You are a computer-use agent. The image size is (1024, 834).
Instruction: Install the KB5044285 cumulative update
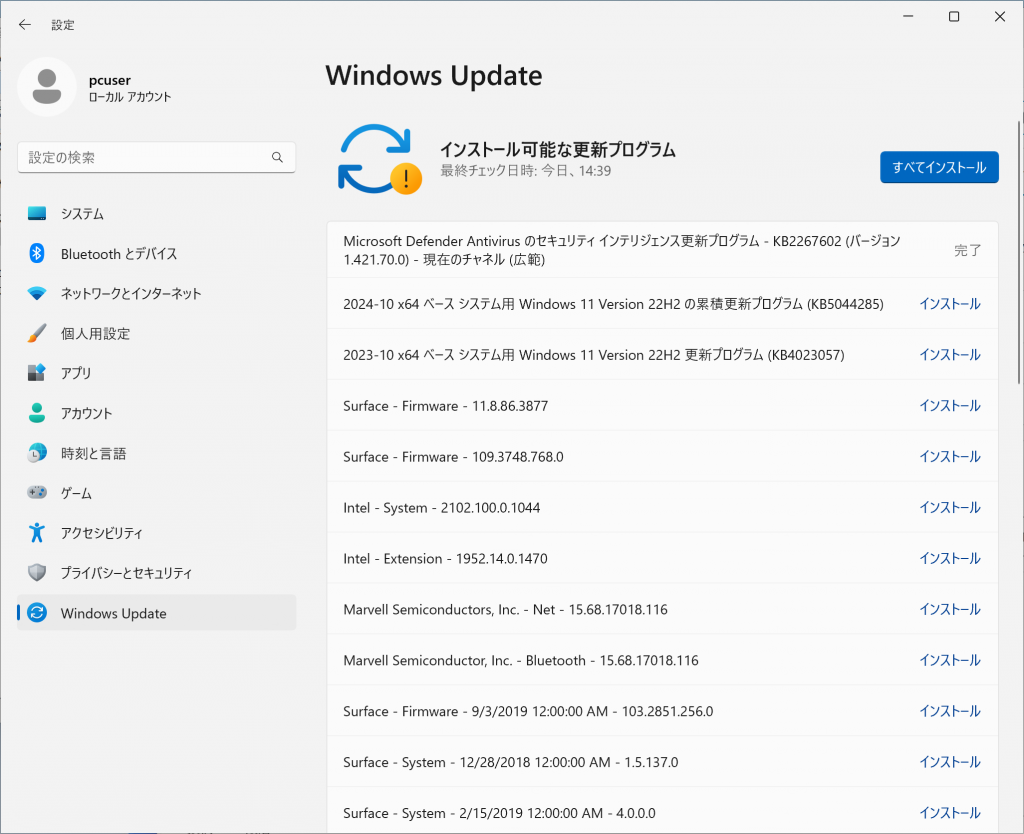click(x=950, y=304)
